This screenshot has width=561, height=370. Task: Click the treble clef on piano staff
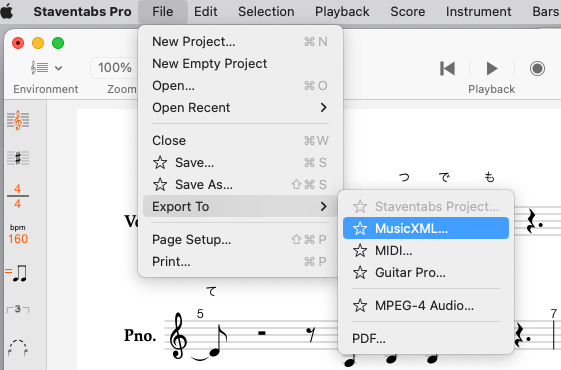coord(178,336)
